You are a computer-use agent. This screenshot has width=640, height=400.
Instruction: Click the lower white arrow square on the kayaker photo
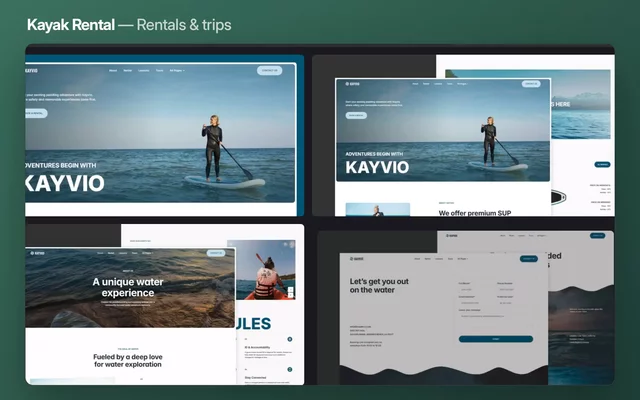coord(290,296)
